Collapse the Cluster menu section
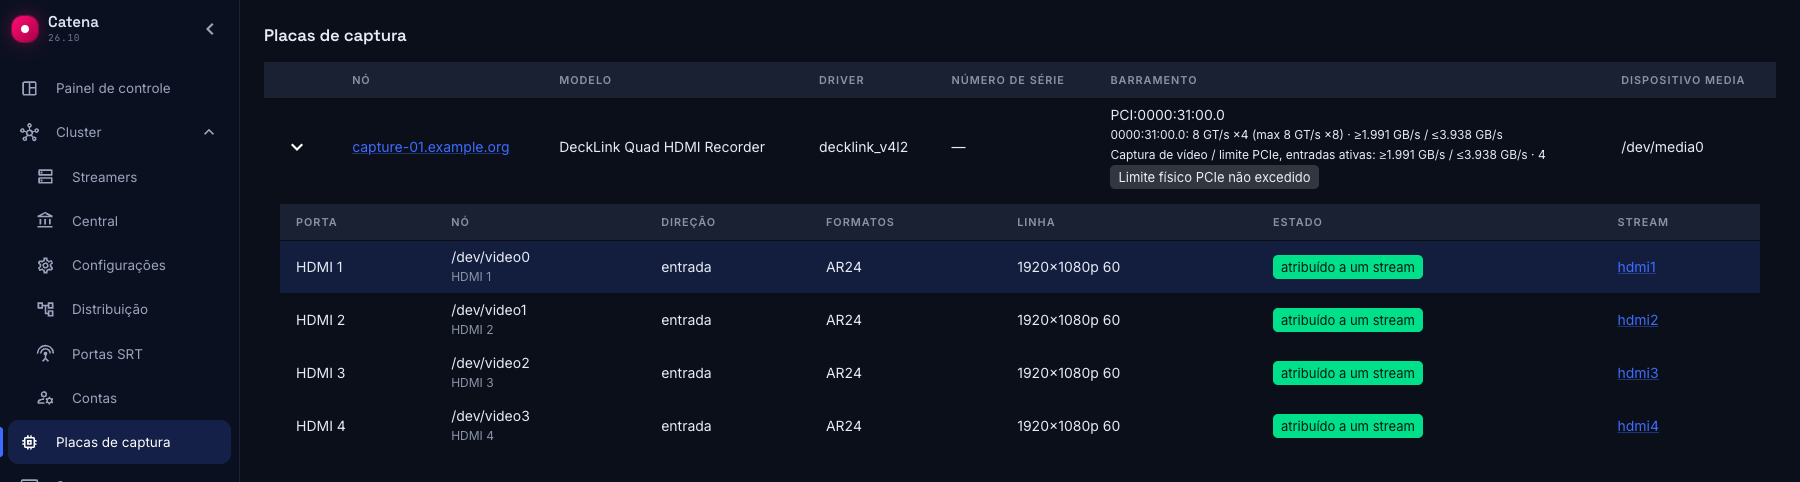This screenshot has width=1800, height=482. click(209, 132)
